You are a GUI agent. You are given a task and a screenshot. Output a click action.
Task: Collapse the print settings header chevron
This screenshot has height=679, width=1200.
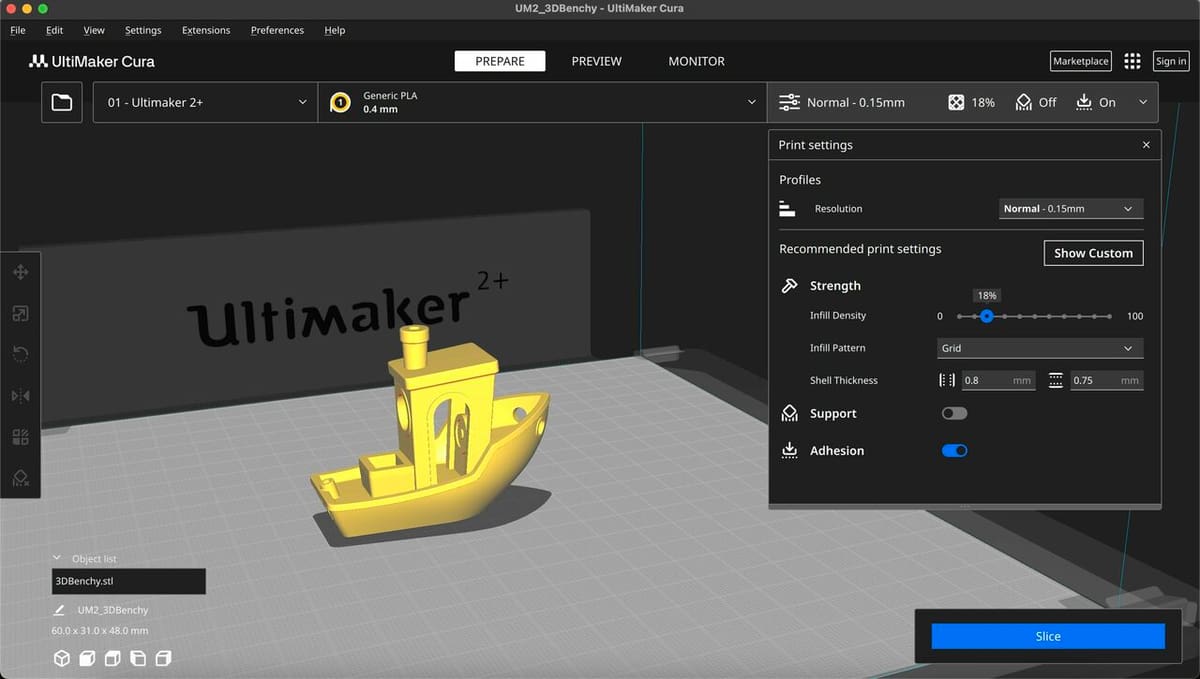click(x=1142, y=102)
